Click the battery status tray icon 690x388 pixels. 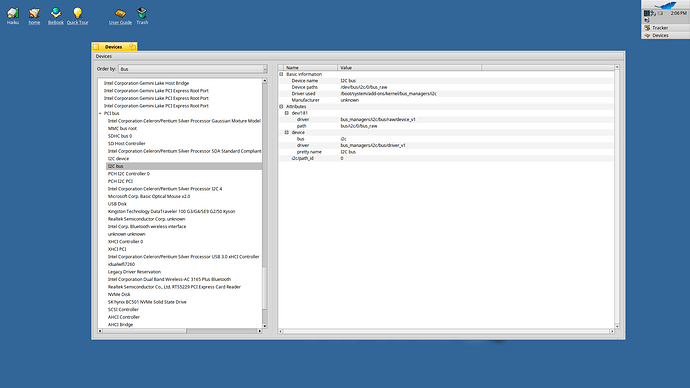[x=661, y=14]
